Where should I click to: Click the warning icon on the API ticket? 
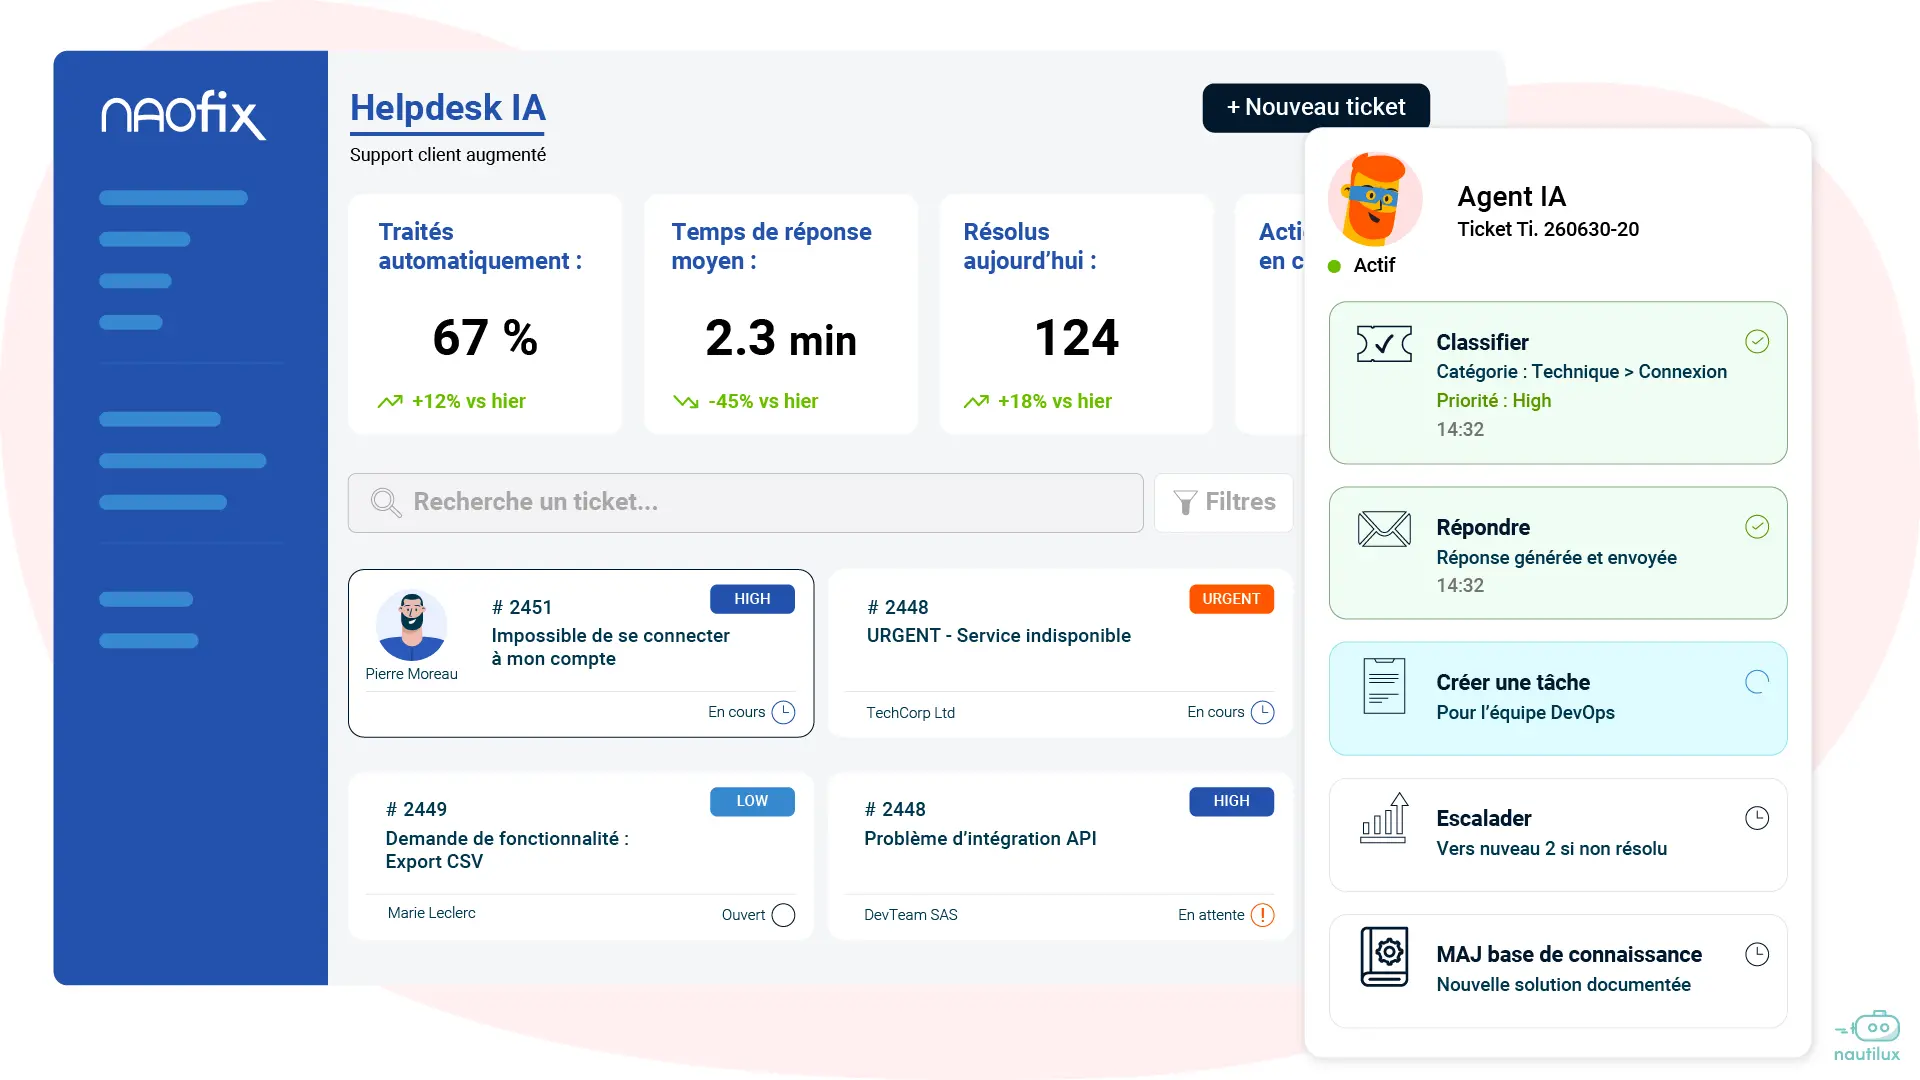click(1262, 915)
